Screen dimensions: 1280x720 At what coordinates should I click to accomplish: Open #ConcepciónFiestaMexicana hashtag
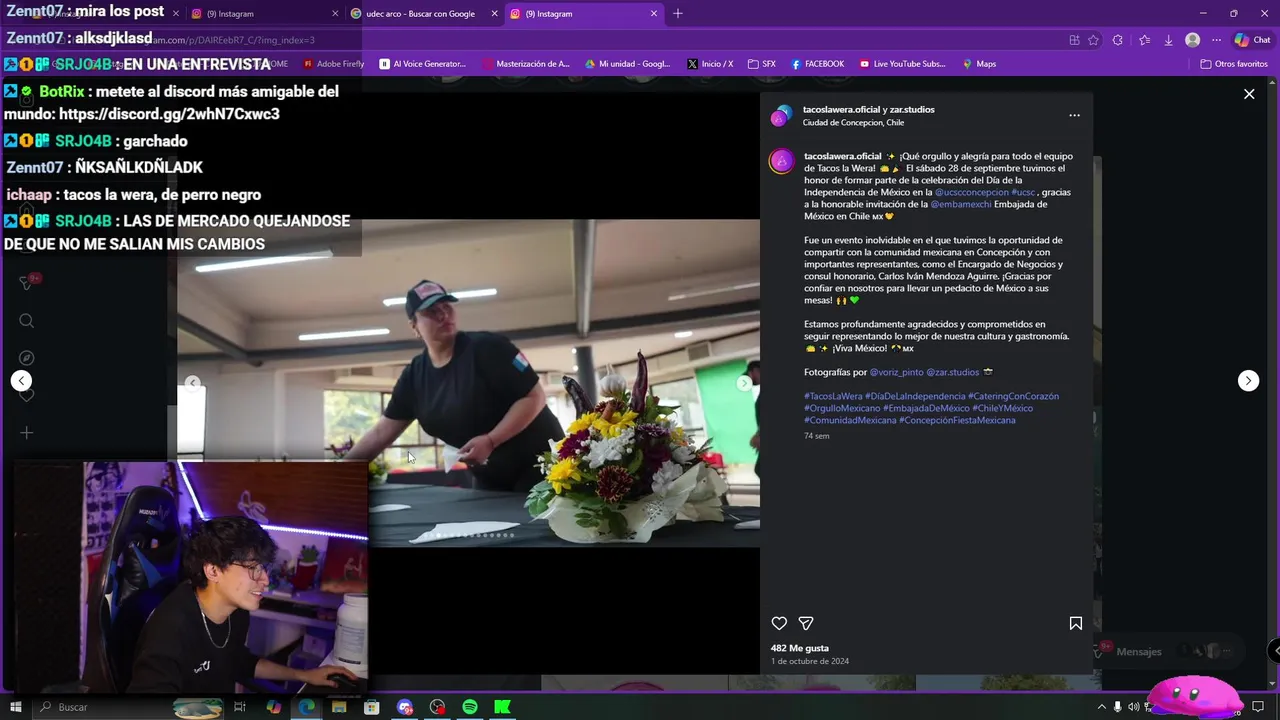click(957, 420)
